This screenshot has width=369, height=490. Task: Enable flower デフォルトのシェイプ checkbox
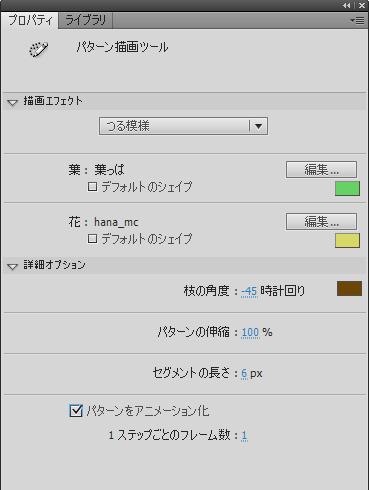[x=92, y=239]
